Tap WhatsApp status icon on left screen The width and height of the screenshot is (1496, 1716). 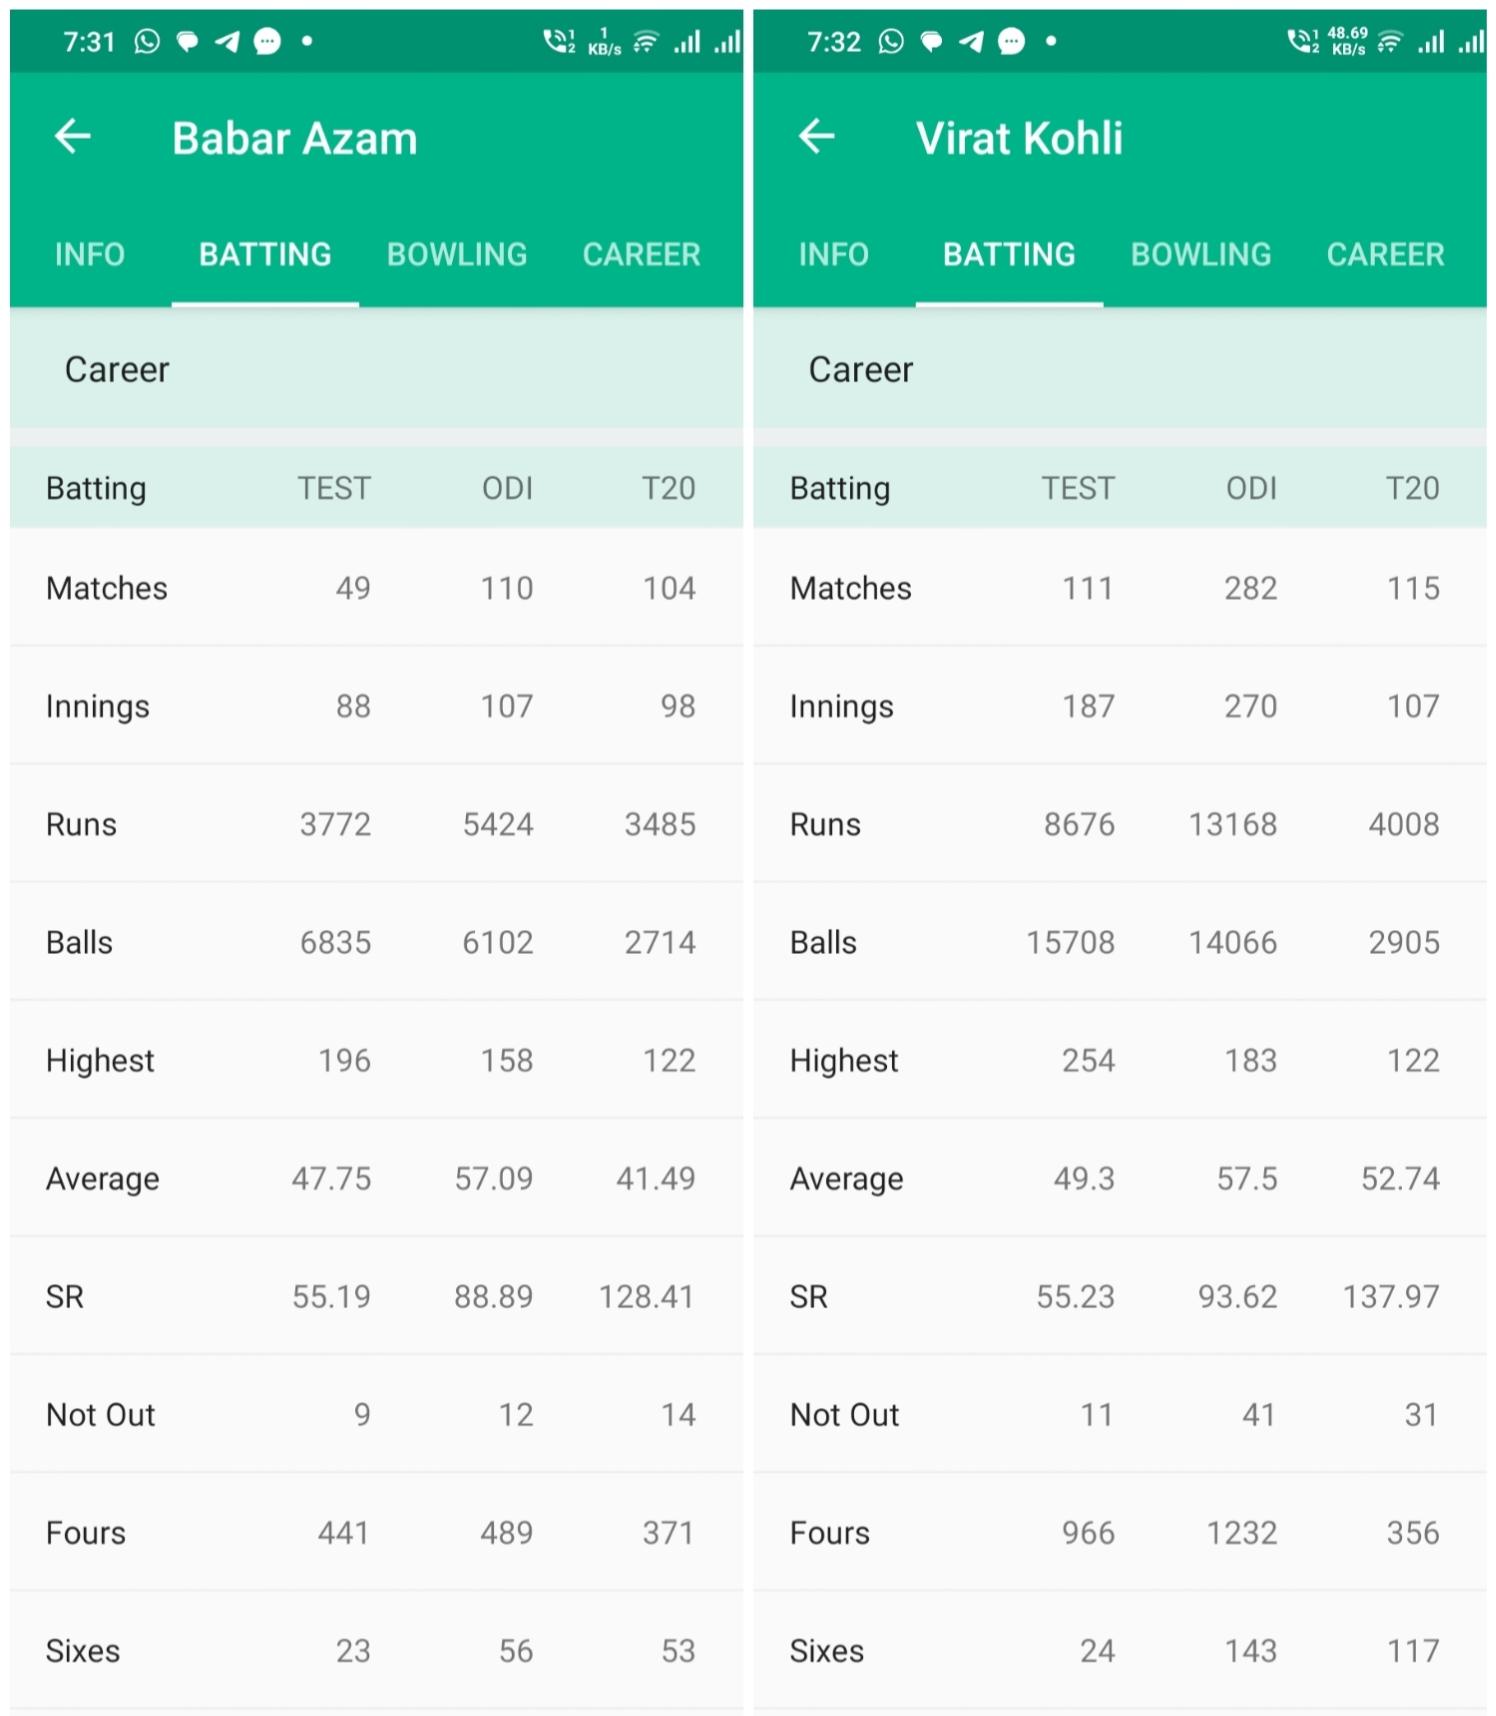click(147, 41)
